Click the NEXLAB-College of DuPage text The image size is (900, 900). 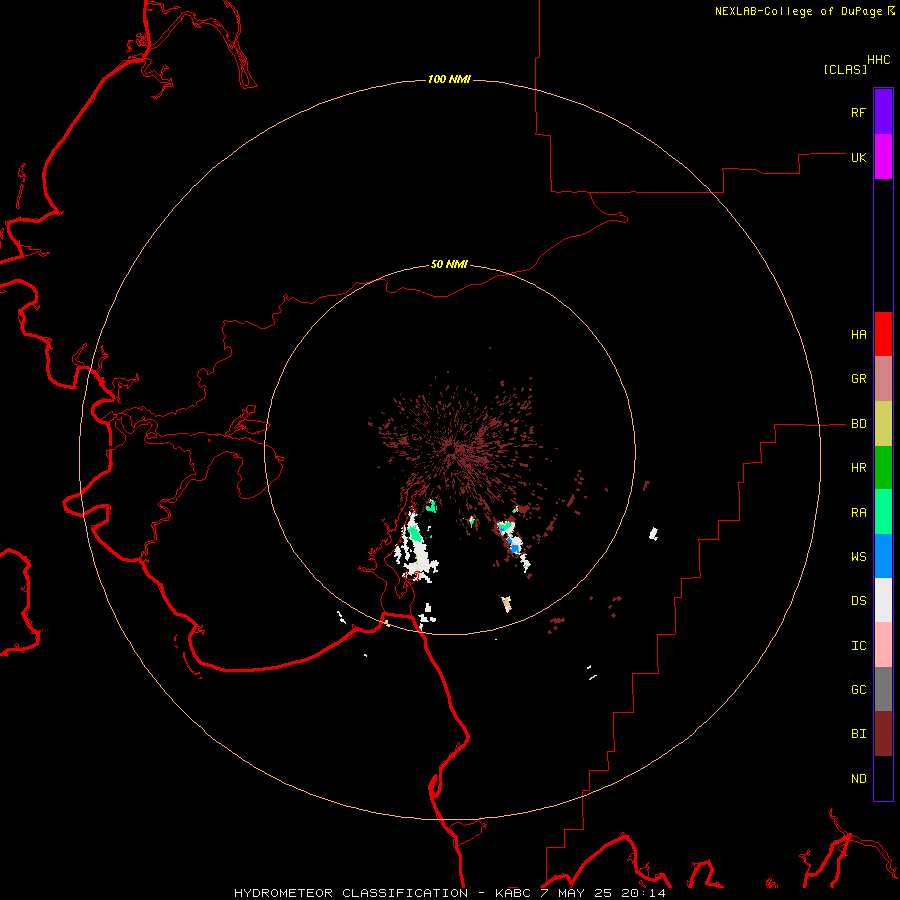point(798,11)
